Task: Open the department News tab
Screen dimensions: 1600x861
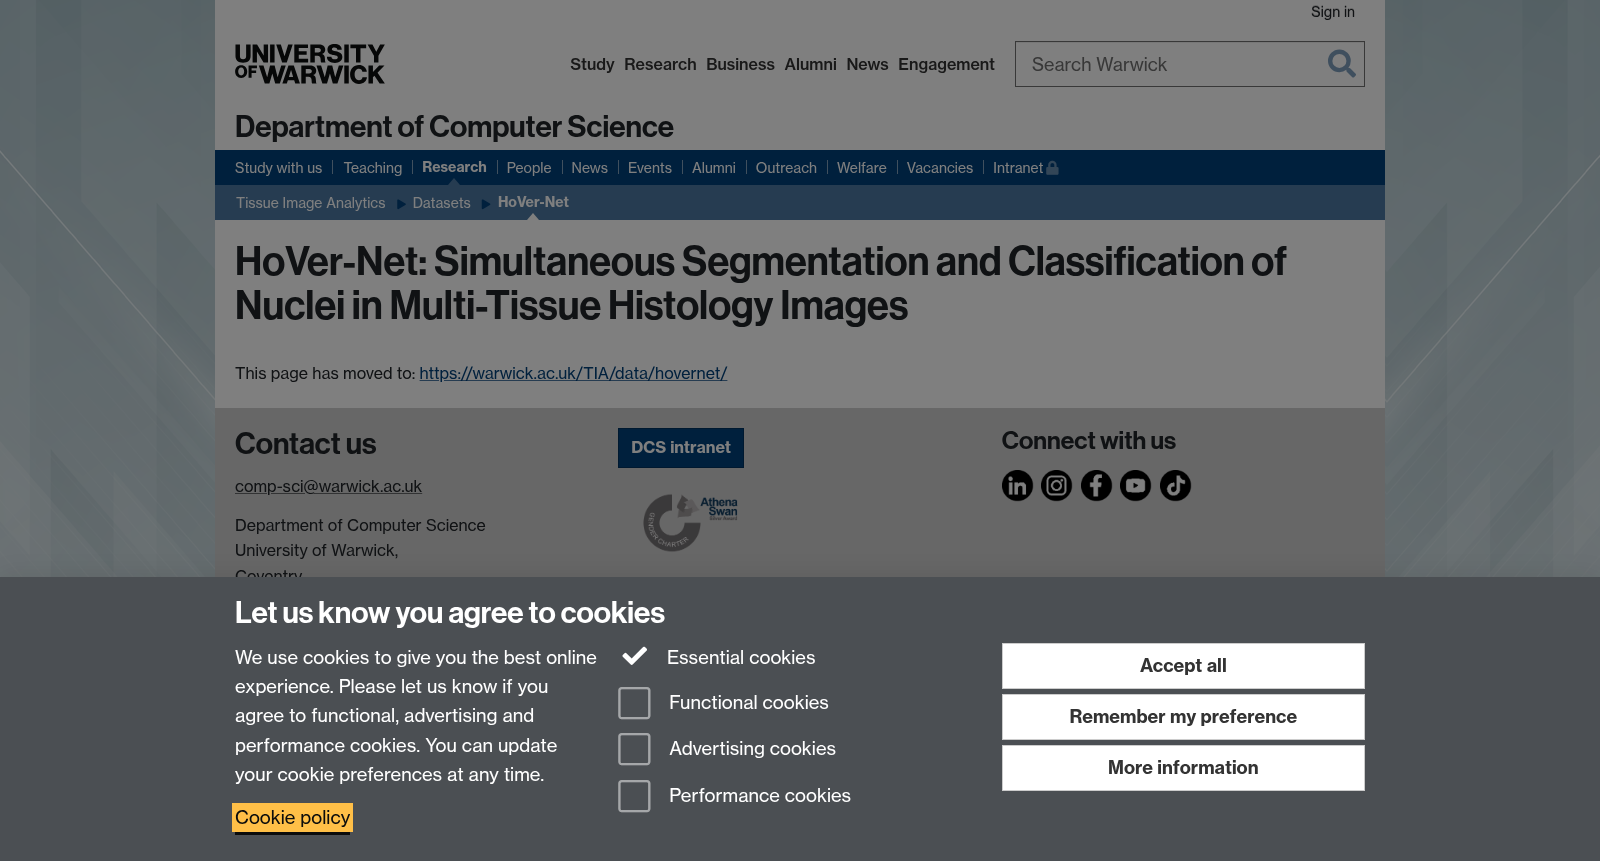Action: pyautogui.click(x=589, y=168)
